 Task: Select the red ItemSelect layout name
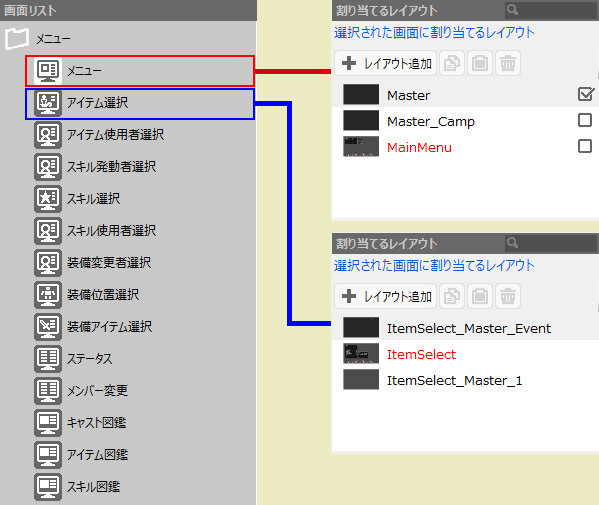421,354
